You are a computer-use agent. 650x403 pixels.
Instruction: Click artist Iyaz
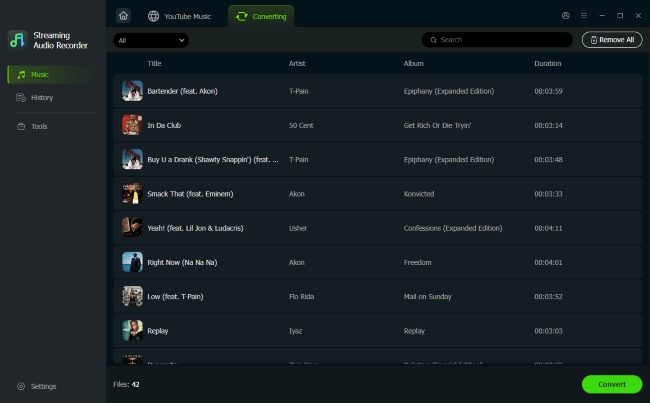coord(295,331)
